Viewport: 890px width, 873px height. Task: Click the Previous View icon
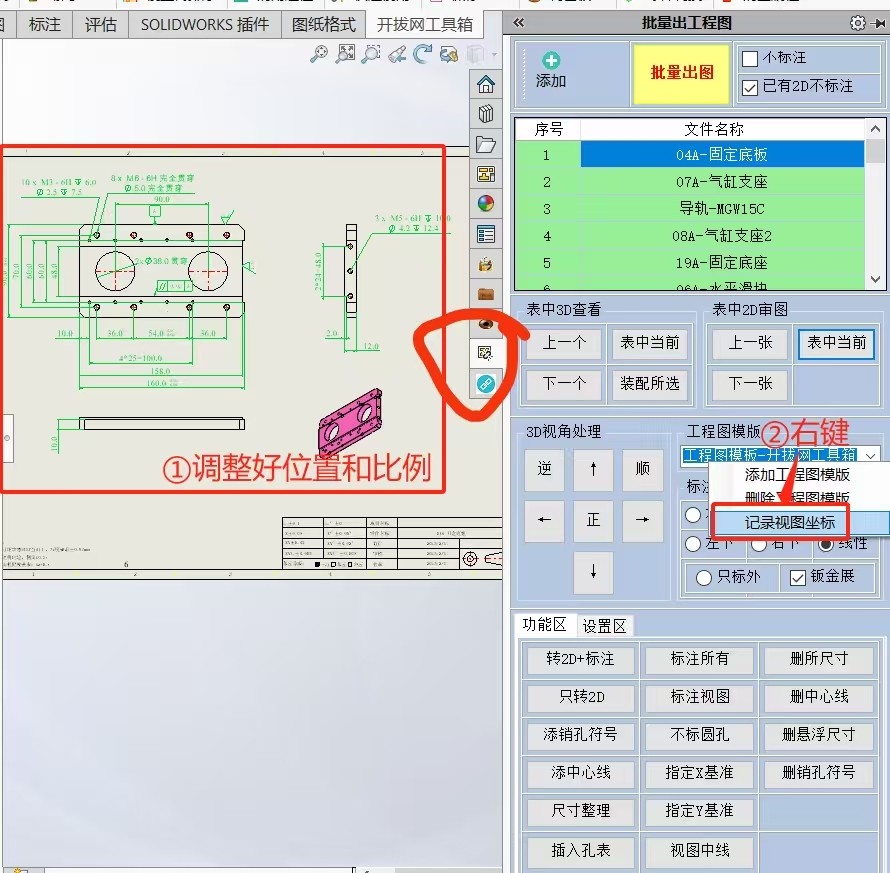397,54
